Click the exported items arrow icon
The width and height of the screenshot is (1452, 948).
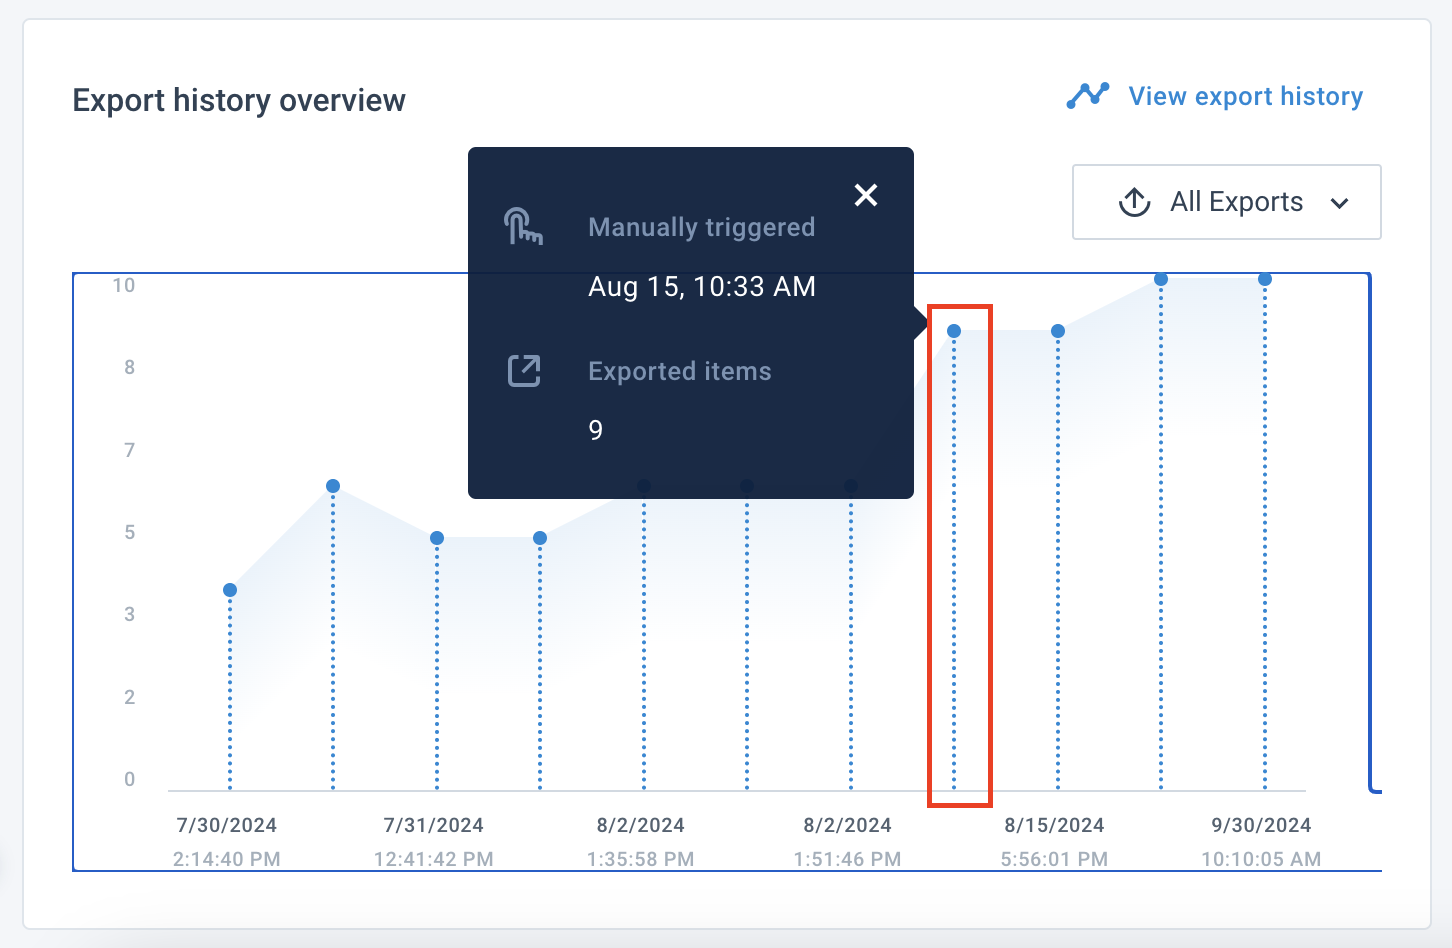point(524,371)
